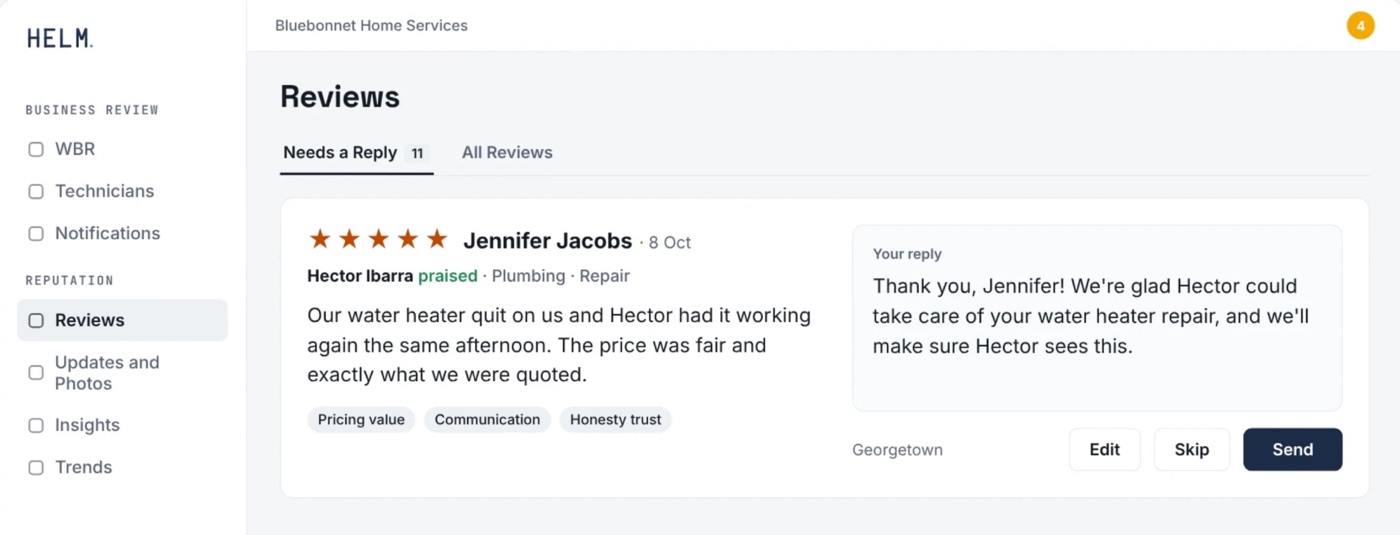Click the square icon beside WBR
This screenshot has height=535, width=1400.
coord(36,149)
